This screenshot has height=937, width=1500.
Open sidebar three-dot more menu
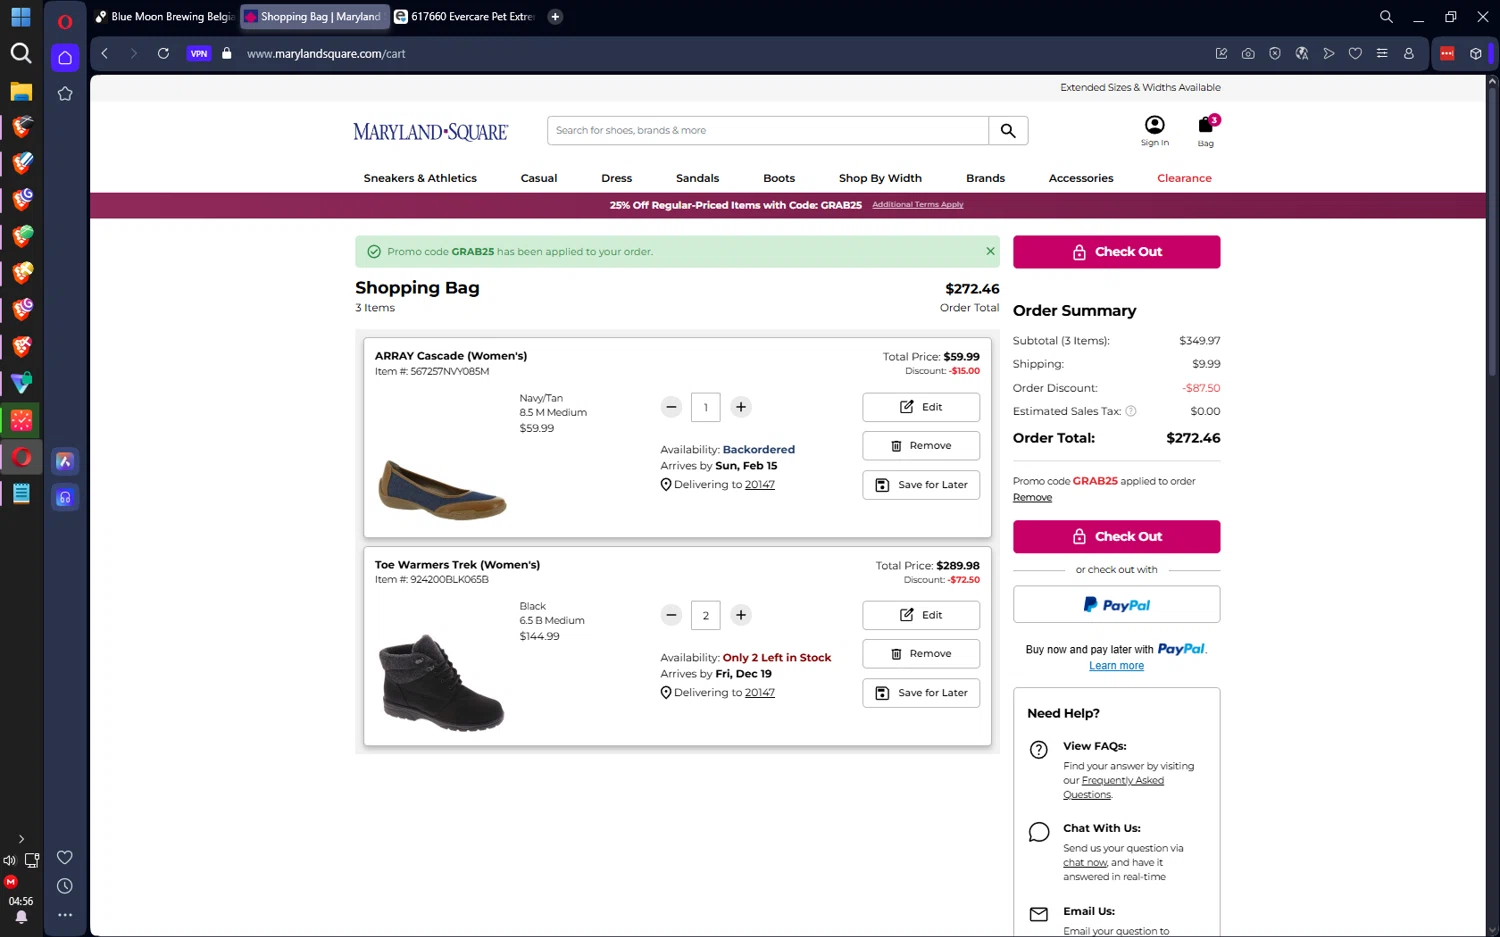(65, 915)
